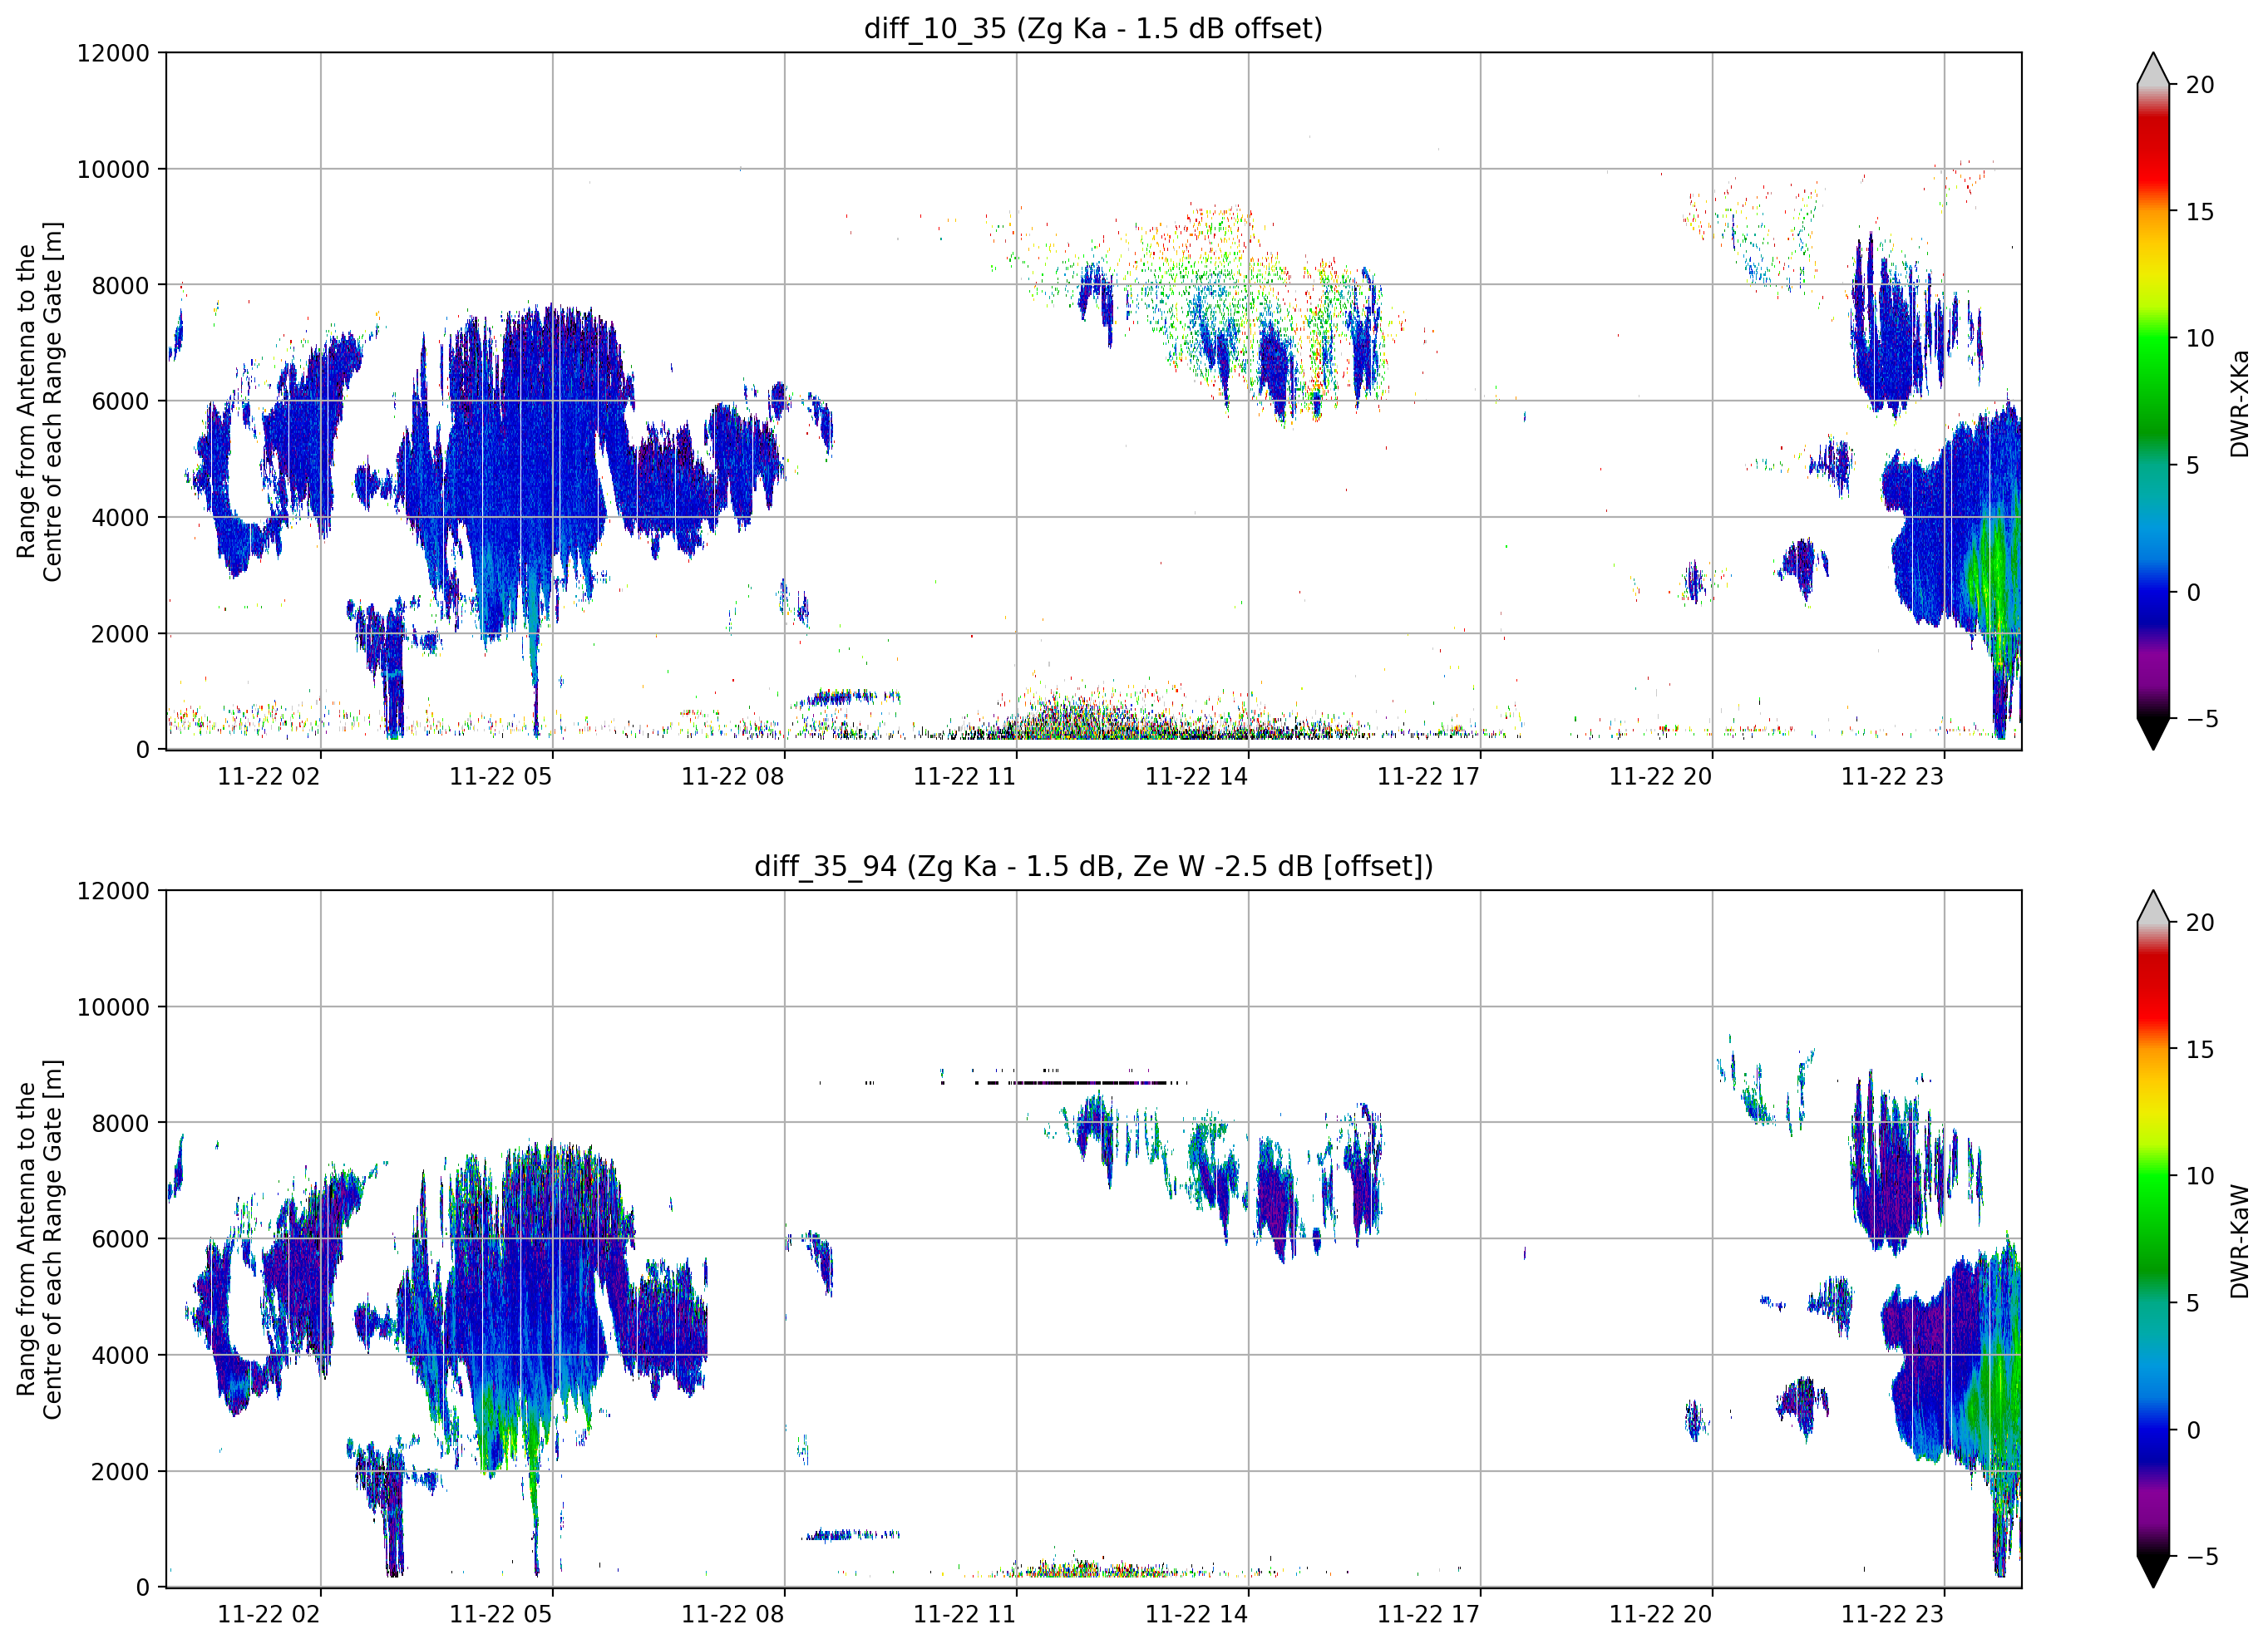The width and height of the screenshot is (2268, 1644).
Task: Click the "12000" range tick of diff_10_35 plot
Action: (x=113, y=53)
